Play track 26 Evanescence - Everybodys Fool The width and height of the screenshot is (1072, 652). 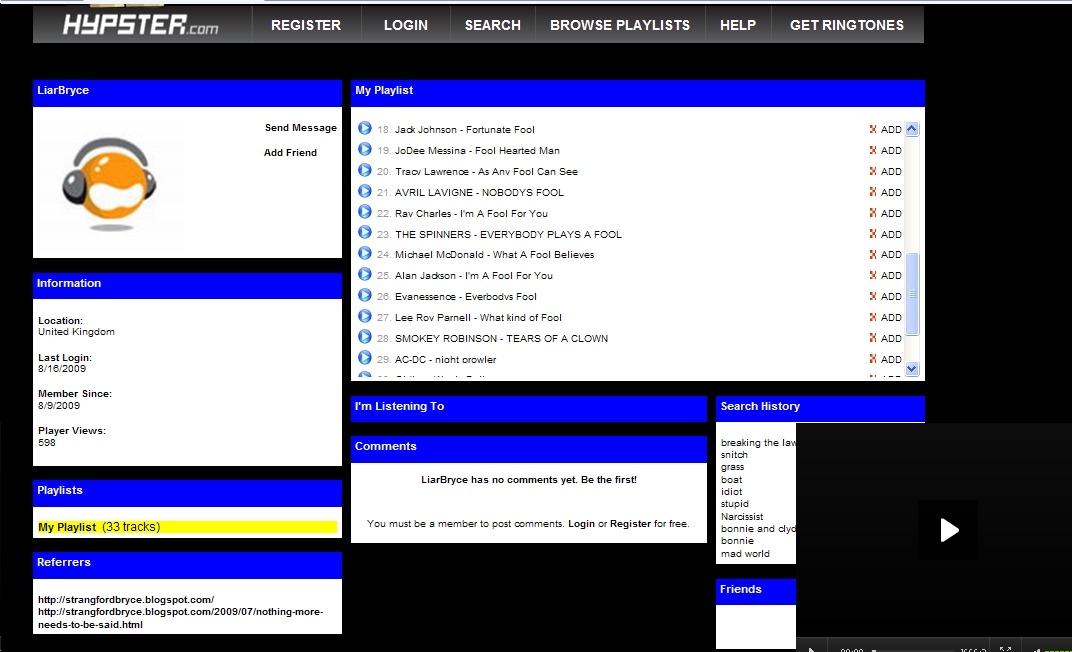[365, 296]
